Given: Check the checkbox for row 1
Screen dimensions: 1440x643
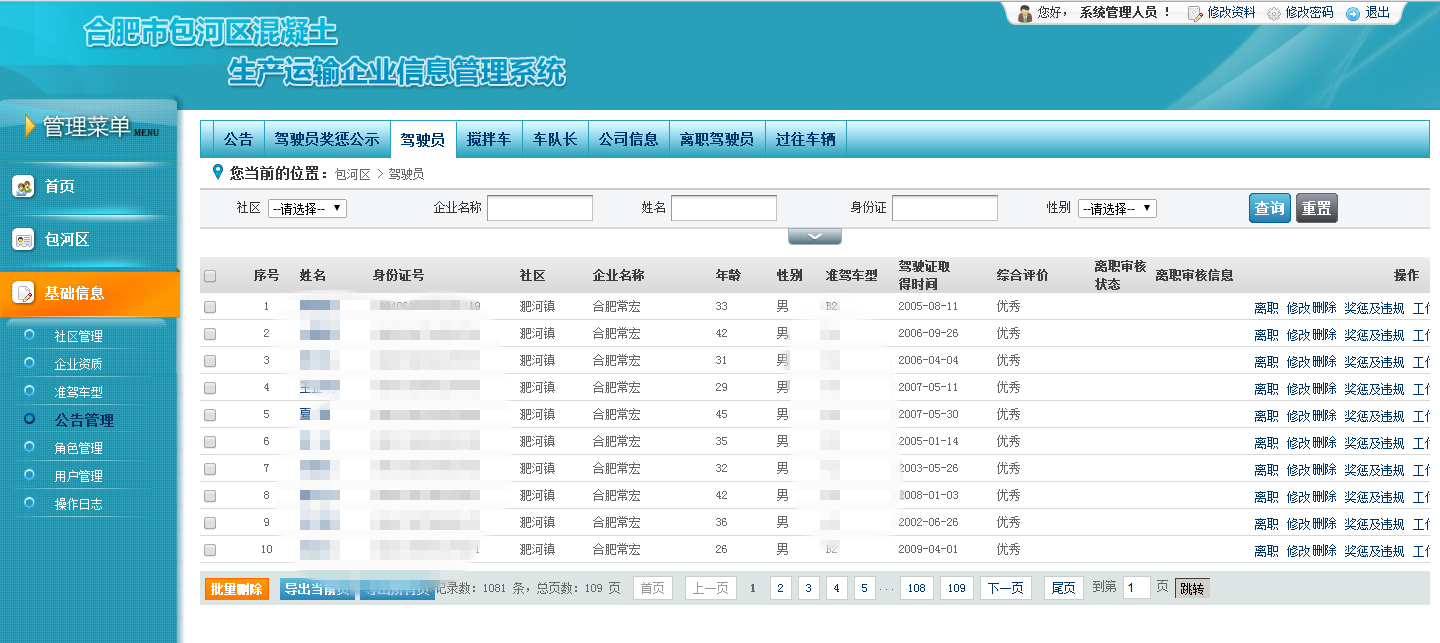Looking at the screenshot, I should click(x=210, y=307).
